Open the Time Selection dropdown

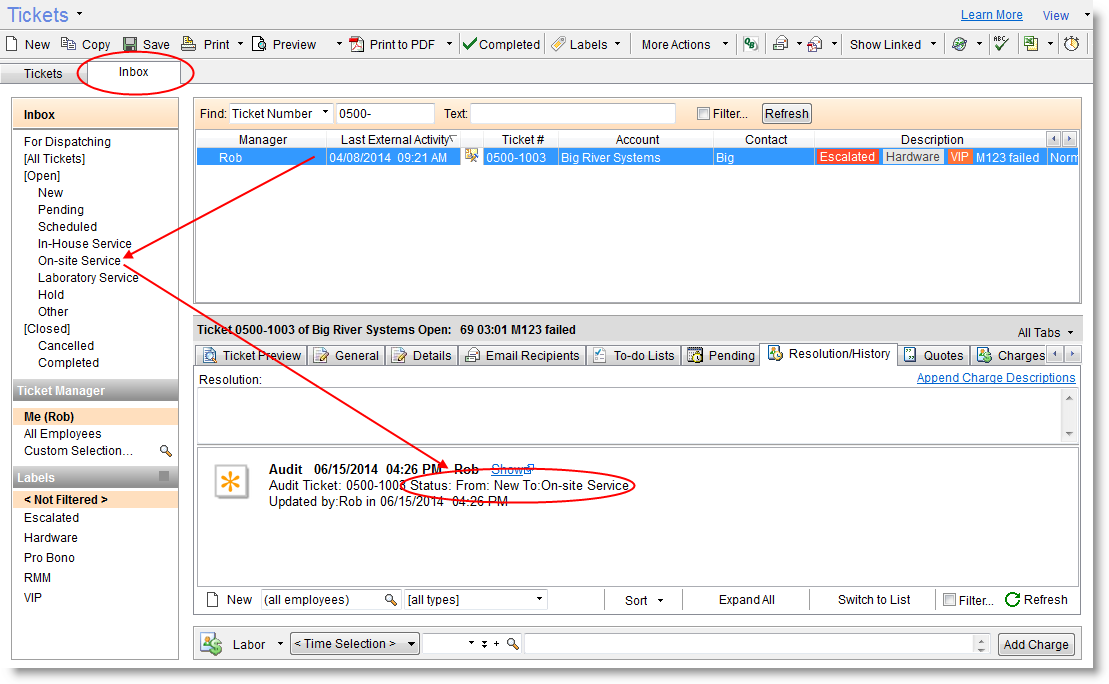[x=354, y=643]
